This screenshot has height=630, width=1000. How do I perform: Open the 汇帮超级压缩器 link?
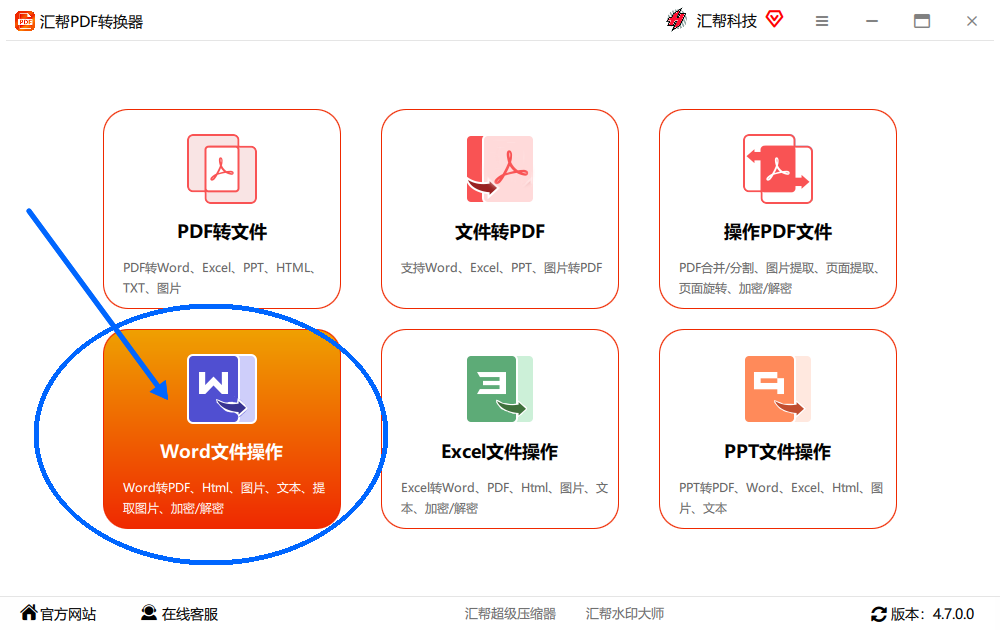(510, 613)
